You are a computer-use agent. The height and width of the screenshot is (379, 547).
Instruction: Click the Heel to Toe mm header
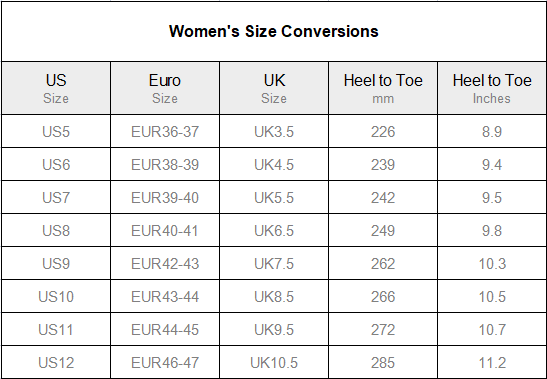tap(383, 88)
